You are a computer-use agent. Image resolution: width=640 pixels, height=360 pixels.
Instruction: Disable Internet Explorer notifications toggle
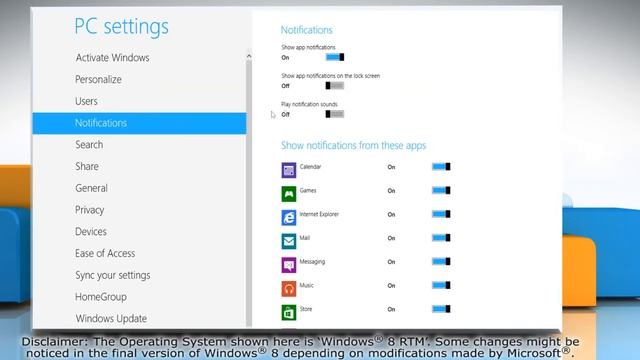click(441, 214)
